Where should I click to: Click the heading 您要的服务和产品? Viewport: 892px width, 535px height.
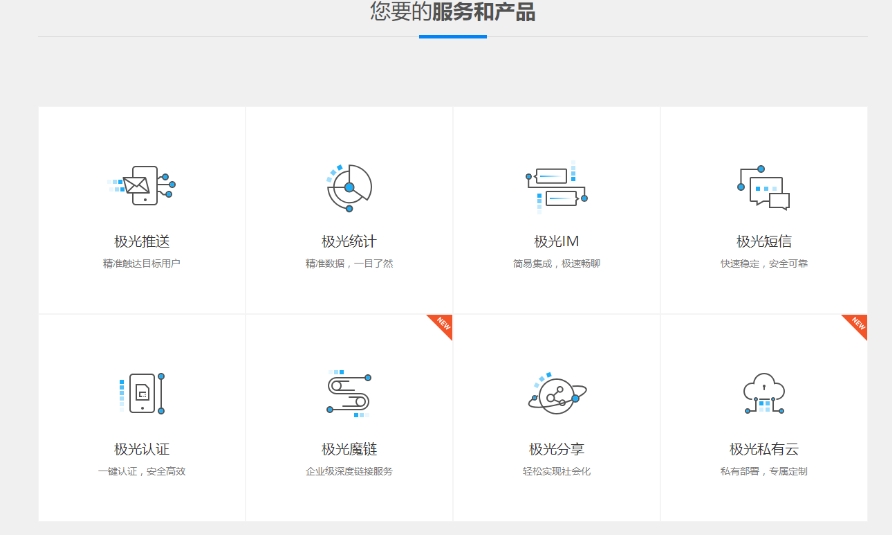click(452, 11)
